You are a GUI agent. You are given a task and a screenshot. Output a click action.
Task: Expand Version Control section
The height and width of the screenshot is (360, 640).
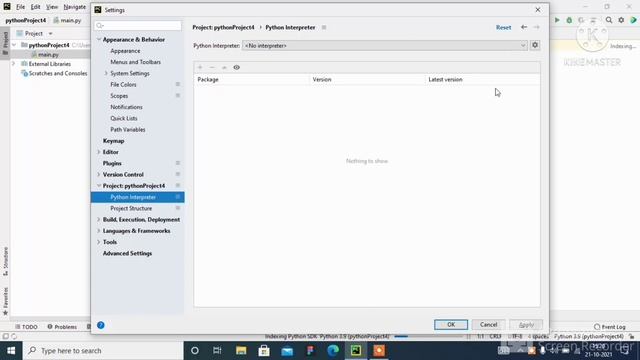pyautogui.click(x=99, y=174)
